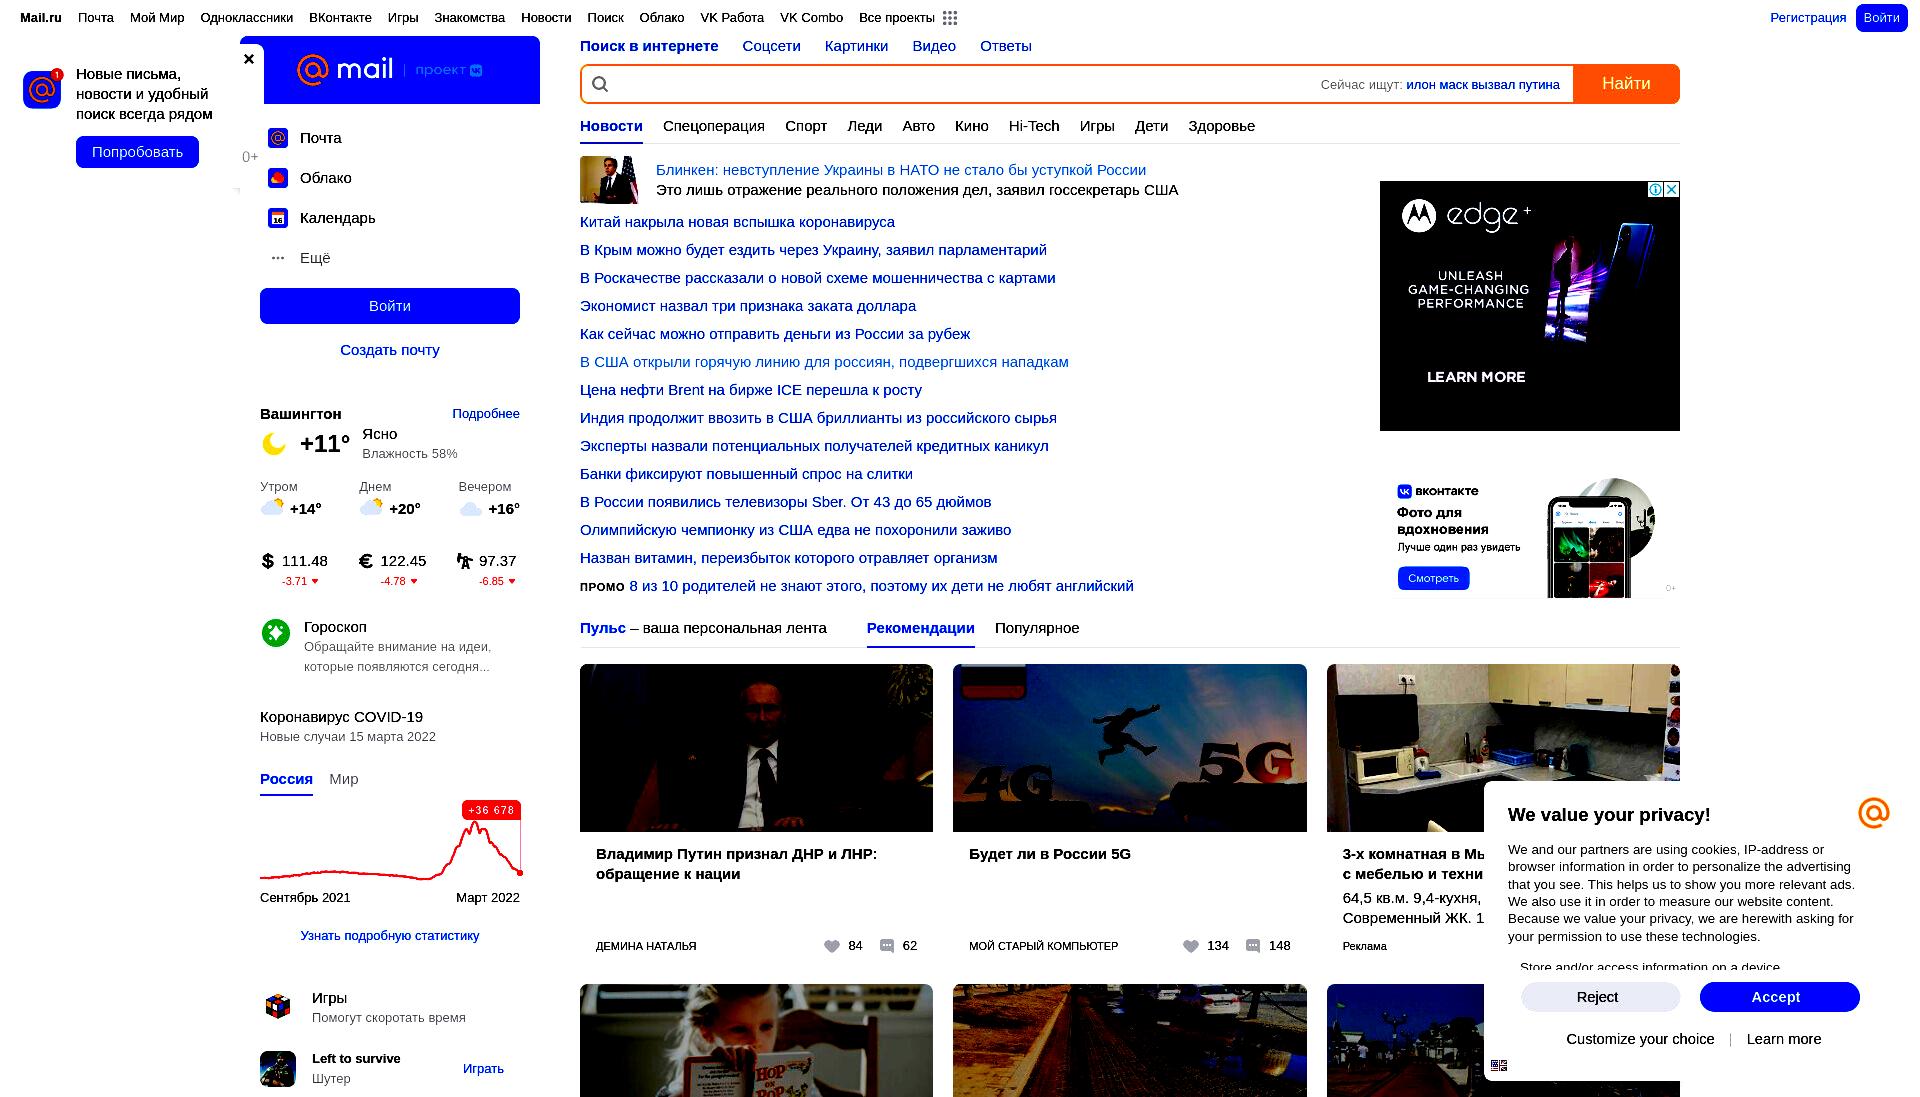Click the search magnifier icon
The image size is (1920, 1097).
(600, 84)
